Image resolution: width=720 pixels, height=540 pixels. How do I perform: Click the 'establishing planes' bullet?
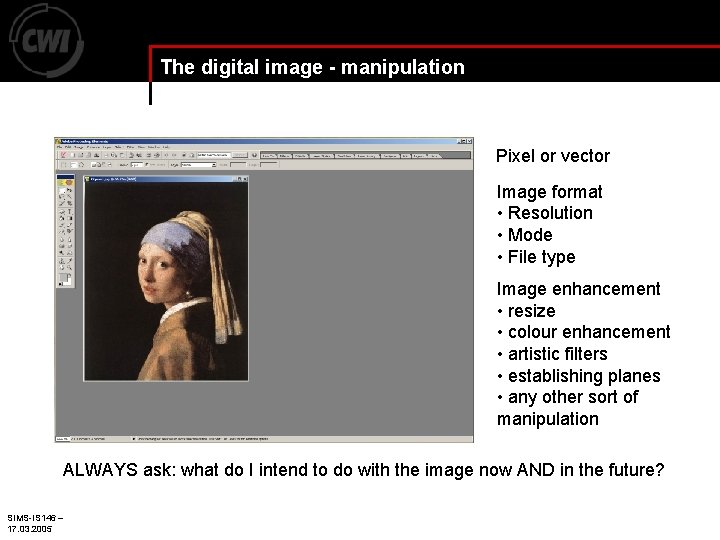584,376
